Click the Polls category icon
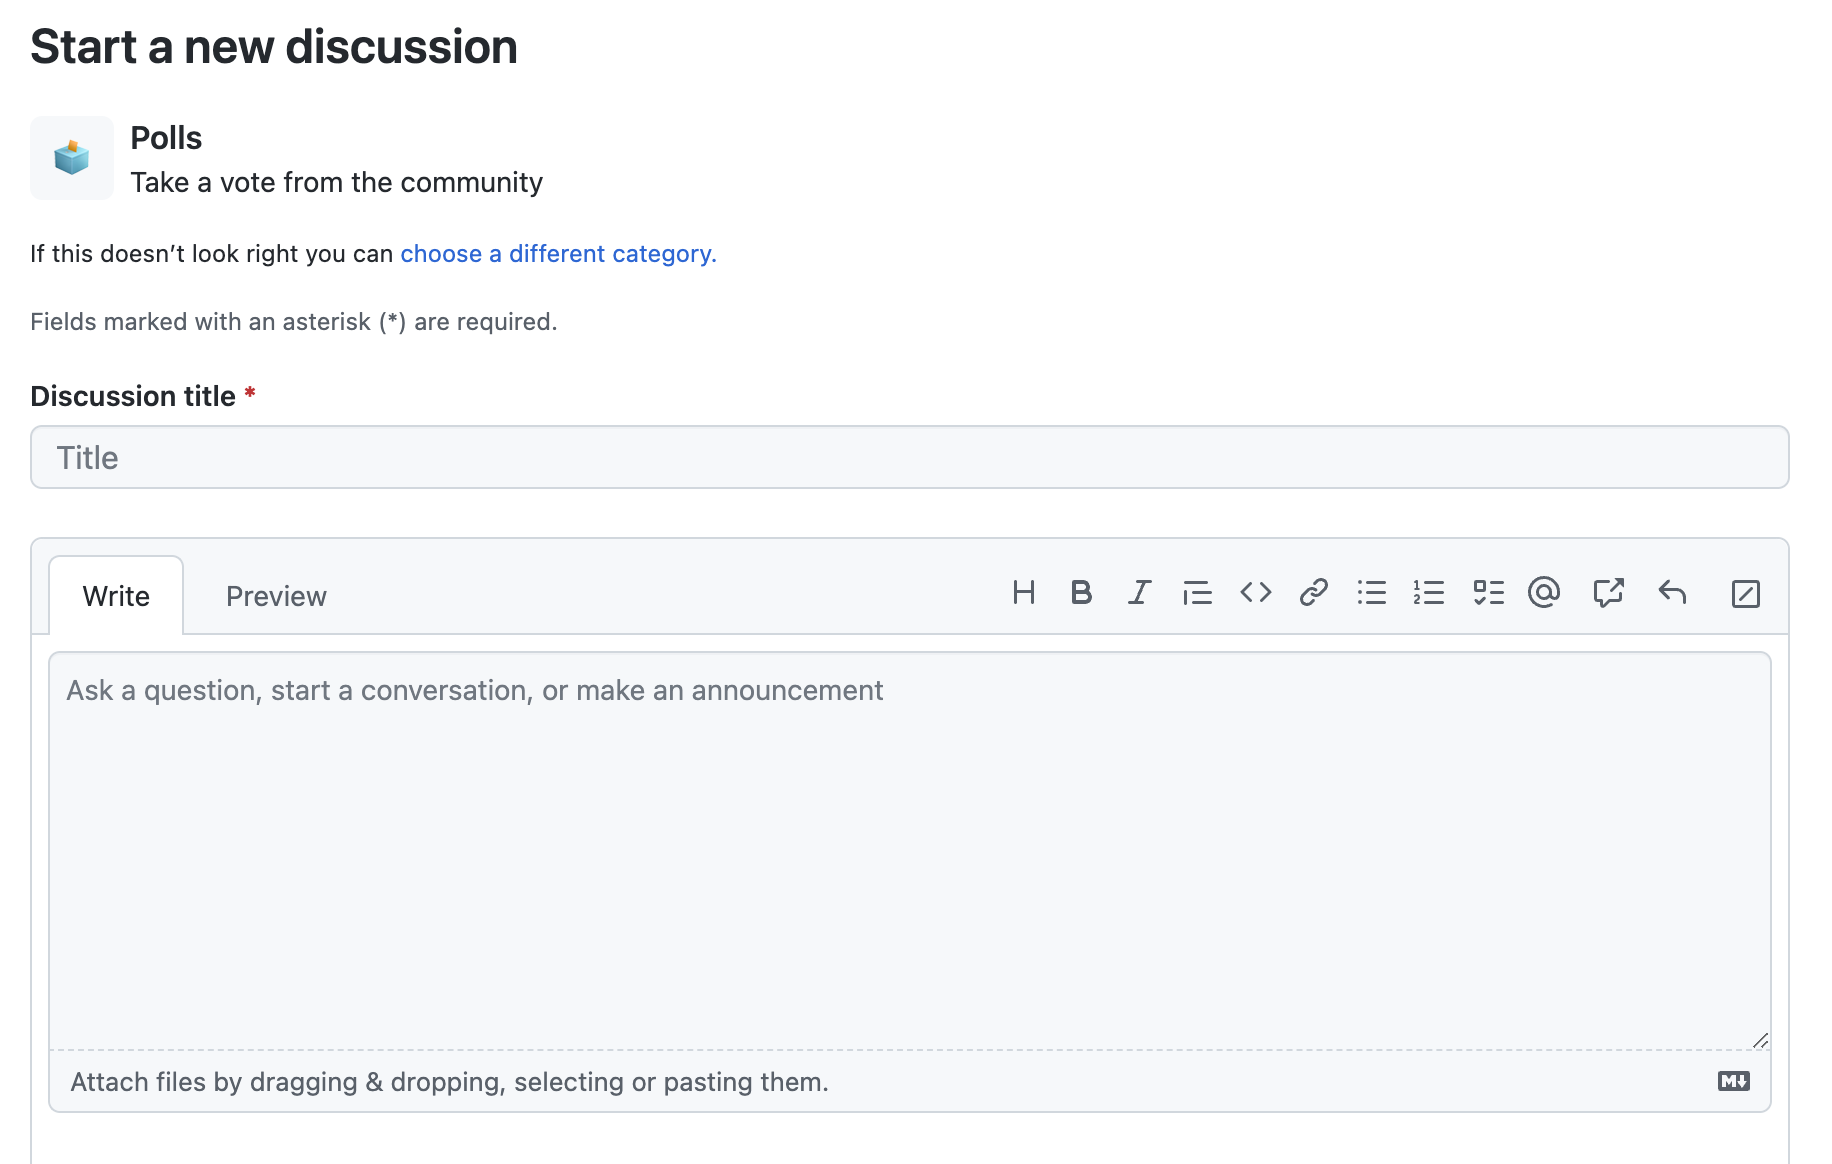 coord(71,157)
